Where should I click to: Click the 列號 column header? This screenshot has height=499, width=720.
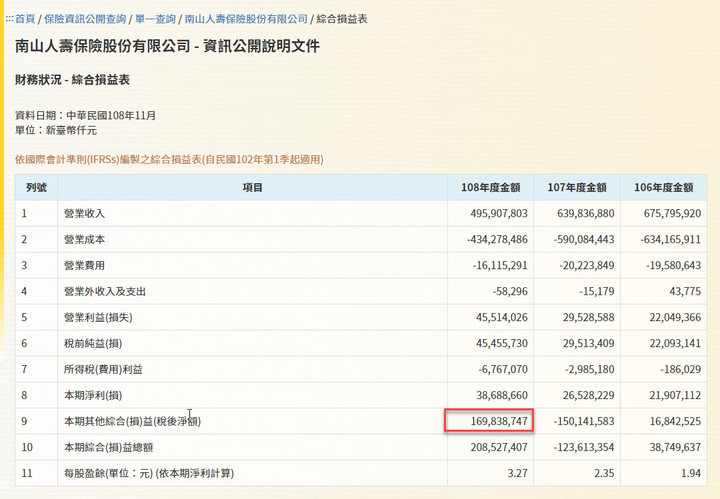coord(36,187)
